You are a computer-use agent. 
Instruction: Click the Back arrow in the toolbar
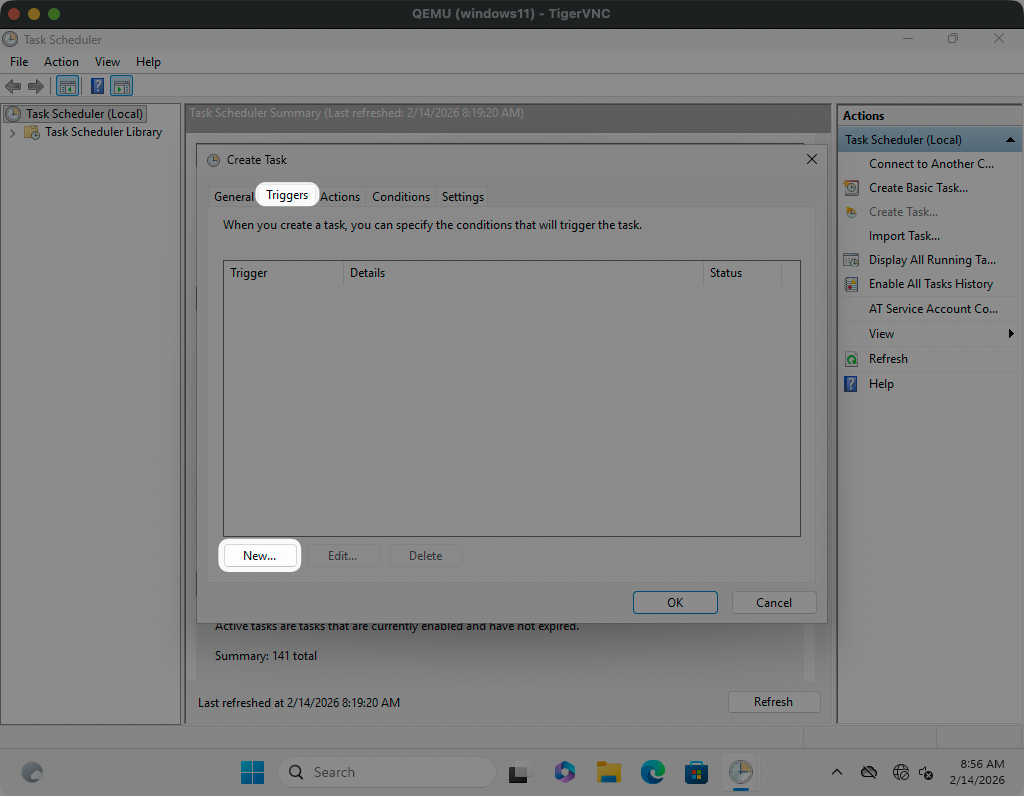coord(13,86)
